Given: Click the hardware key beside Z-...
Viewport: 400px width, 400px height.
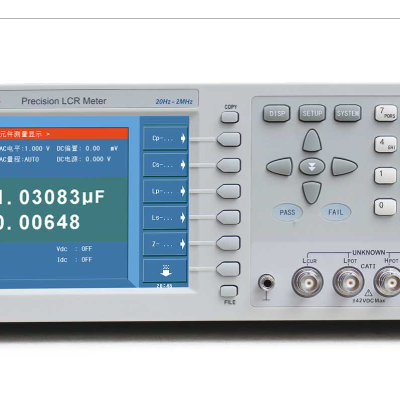Looking at the screenshot, I should tap(228, 243).
